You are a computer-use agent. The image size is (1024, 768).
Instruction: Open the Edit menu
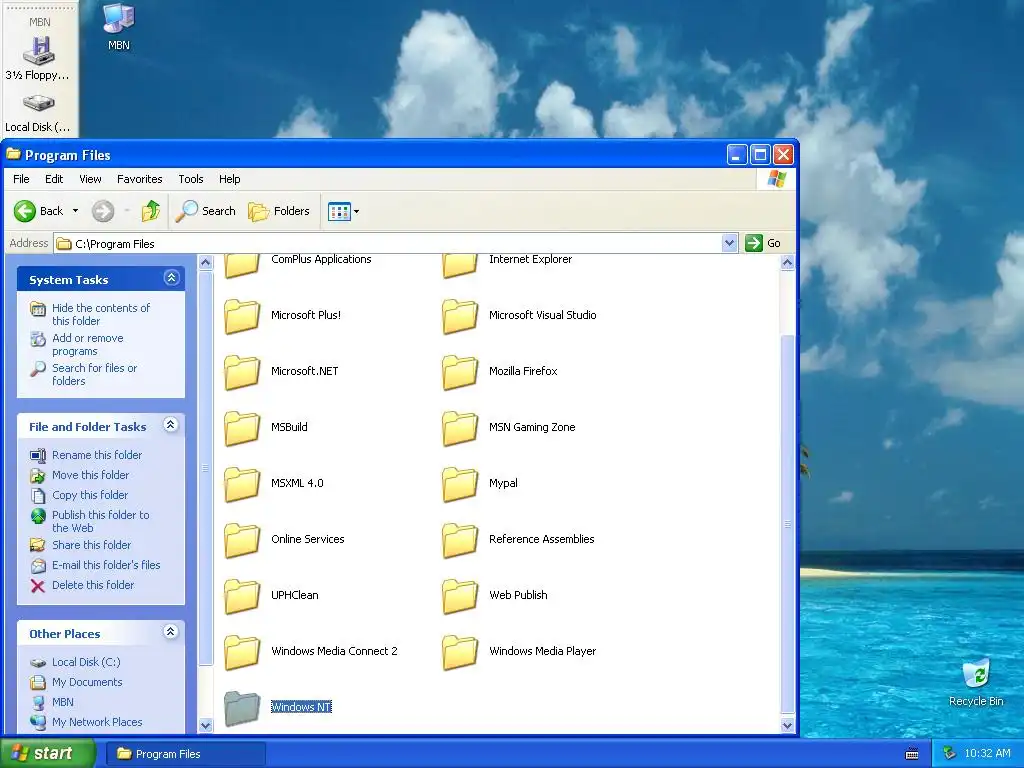[54, 179]
